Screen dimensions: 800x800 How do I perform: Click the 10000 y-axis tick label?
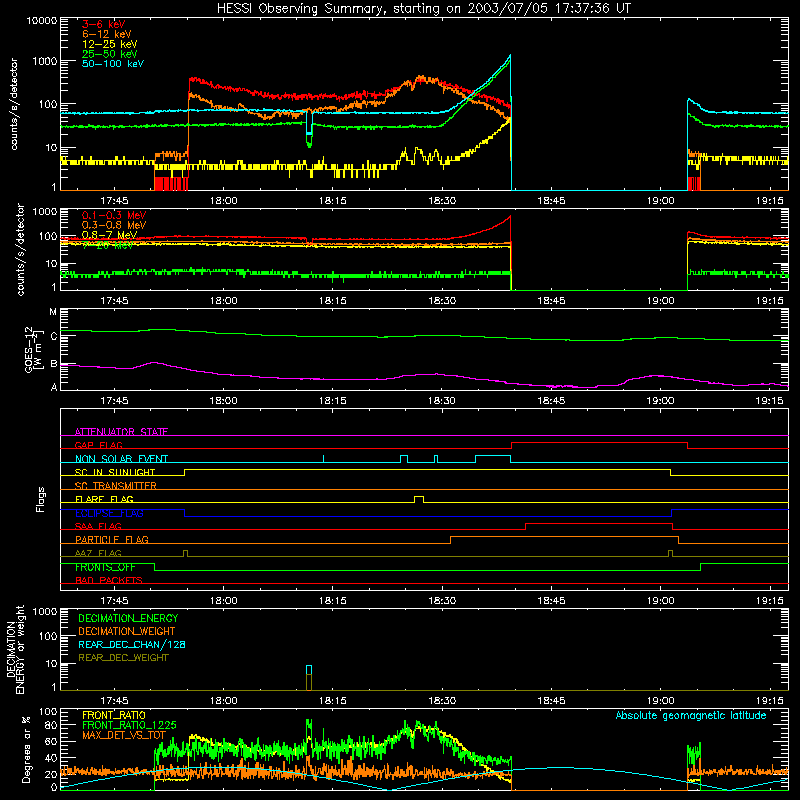click(42, 20)
